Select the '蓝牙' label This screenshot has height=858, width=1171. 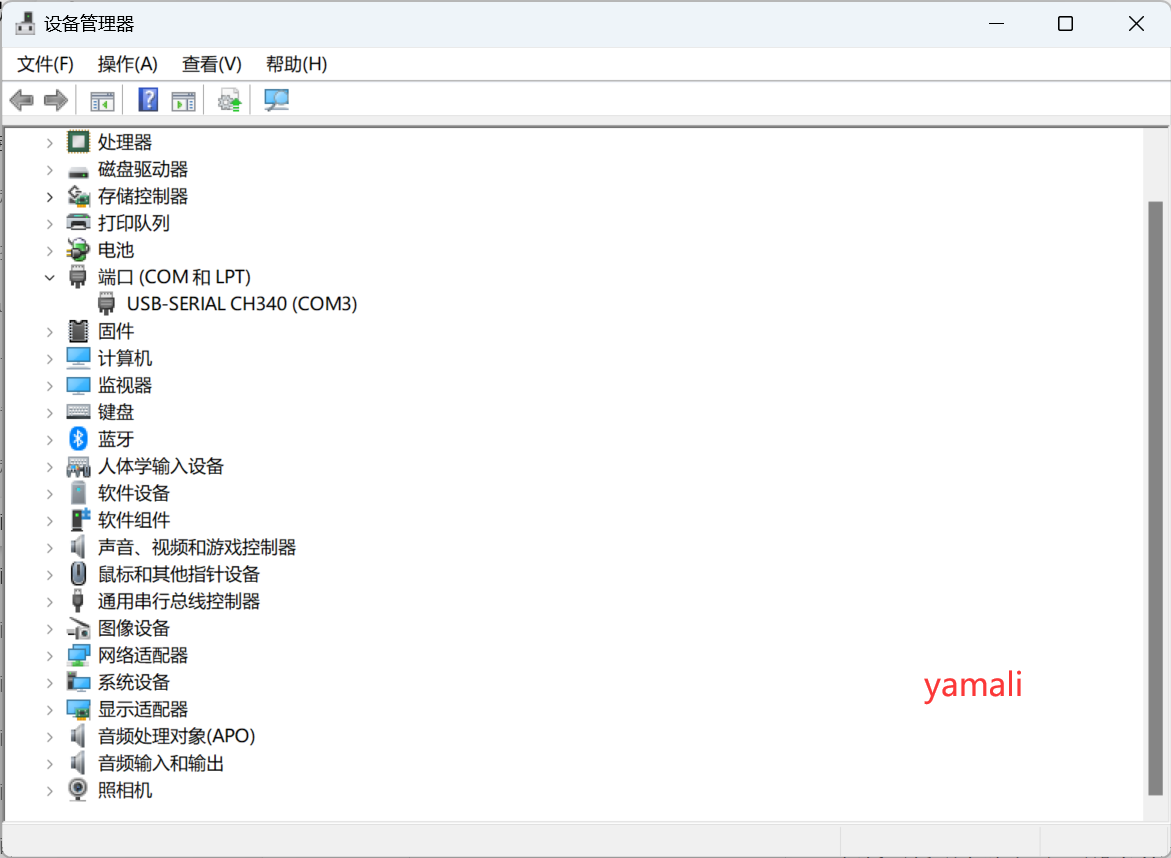116,439
